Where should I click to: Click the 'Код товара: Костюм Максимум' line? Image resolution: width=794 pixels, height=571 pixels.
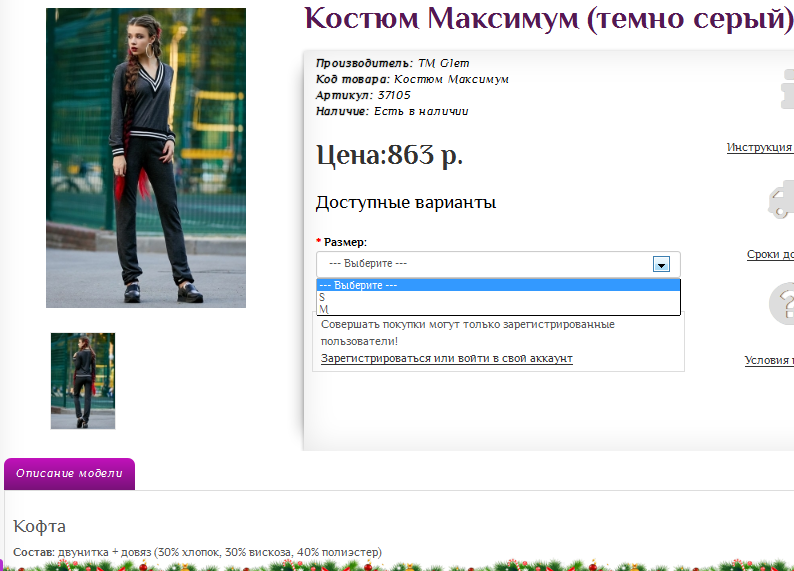[x=412, y=79]
